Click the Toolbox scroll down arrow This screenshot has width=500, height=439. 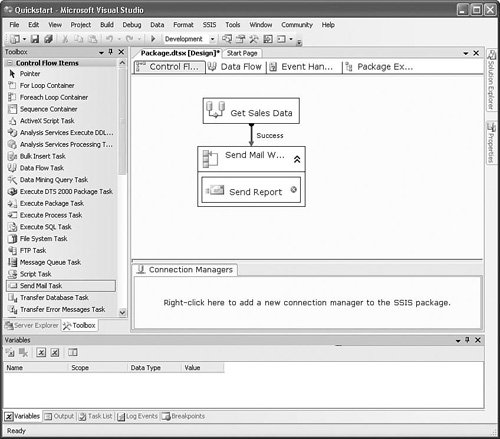pyautogui.click(x=122, y=312)
